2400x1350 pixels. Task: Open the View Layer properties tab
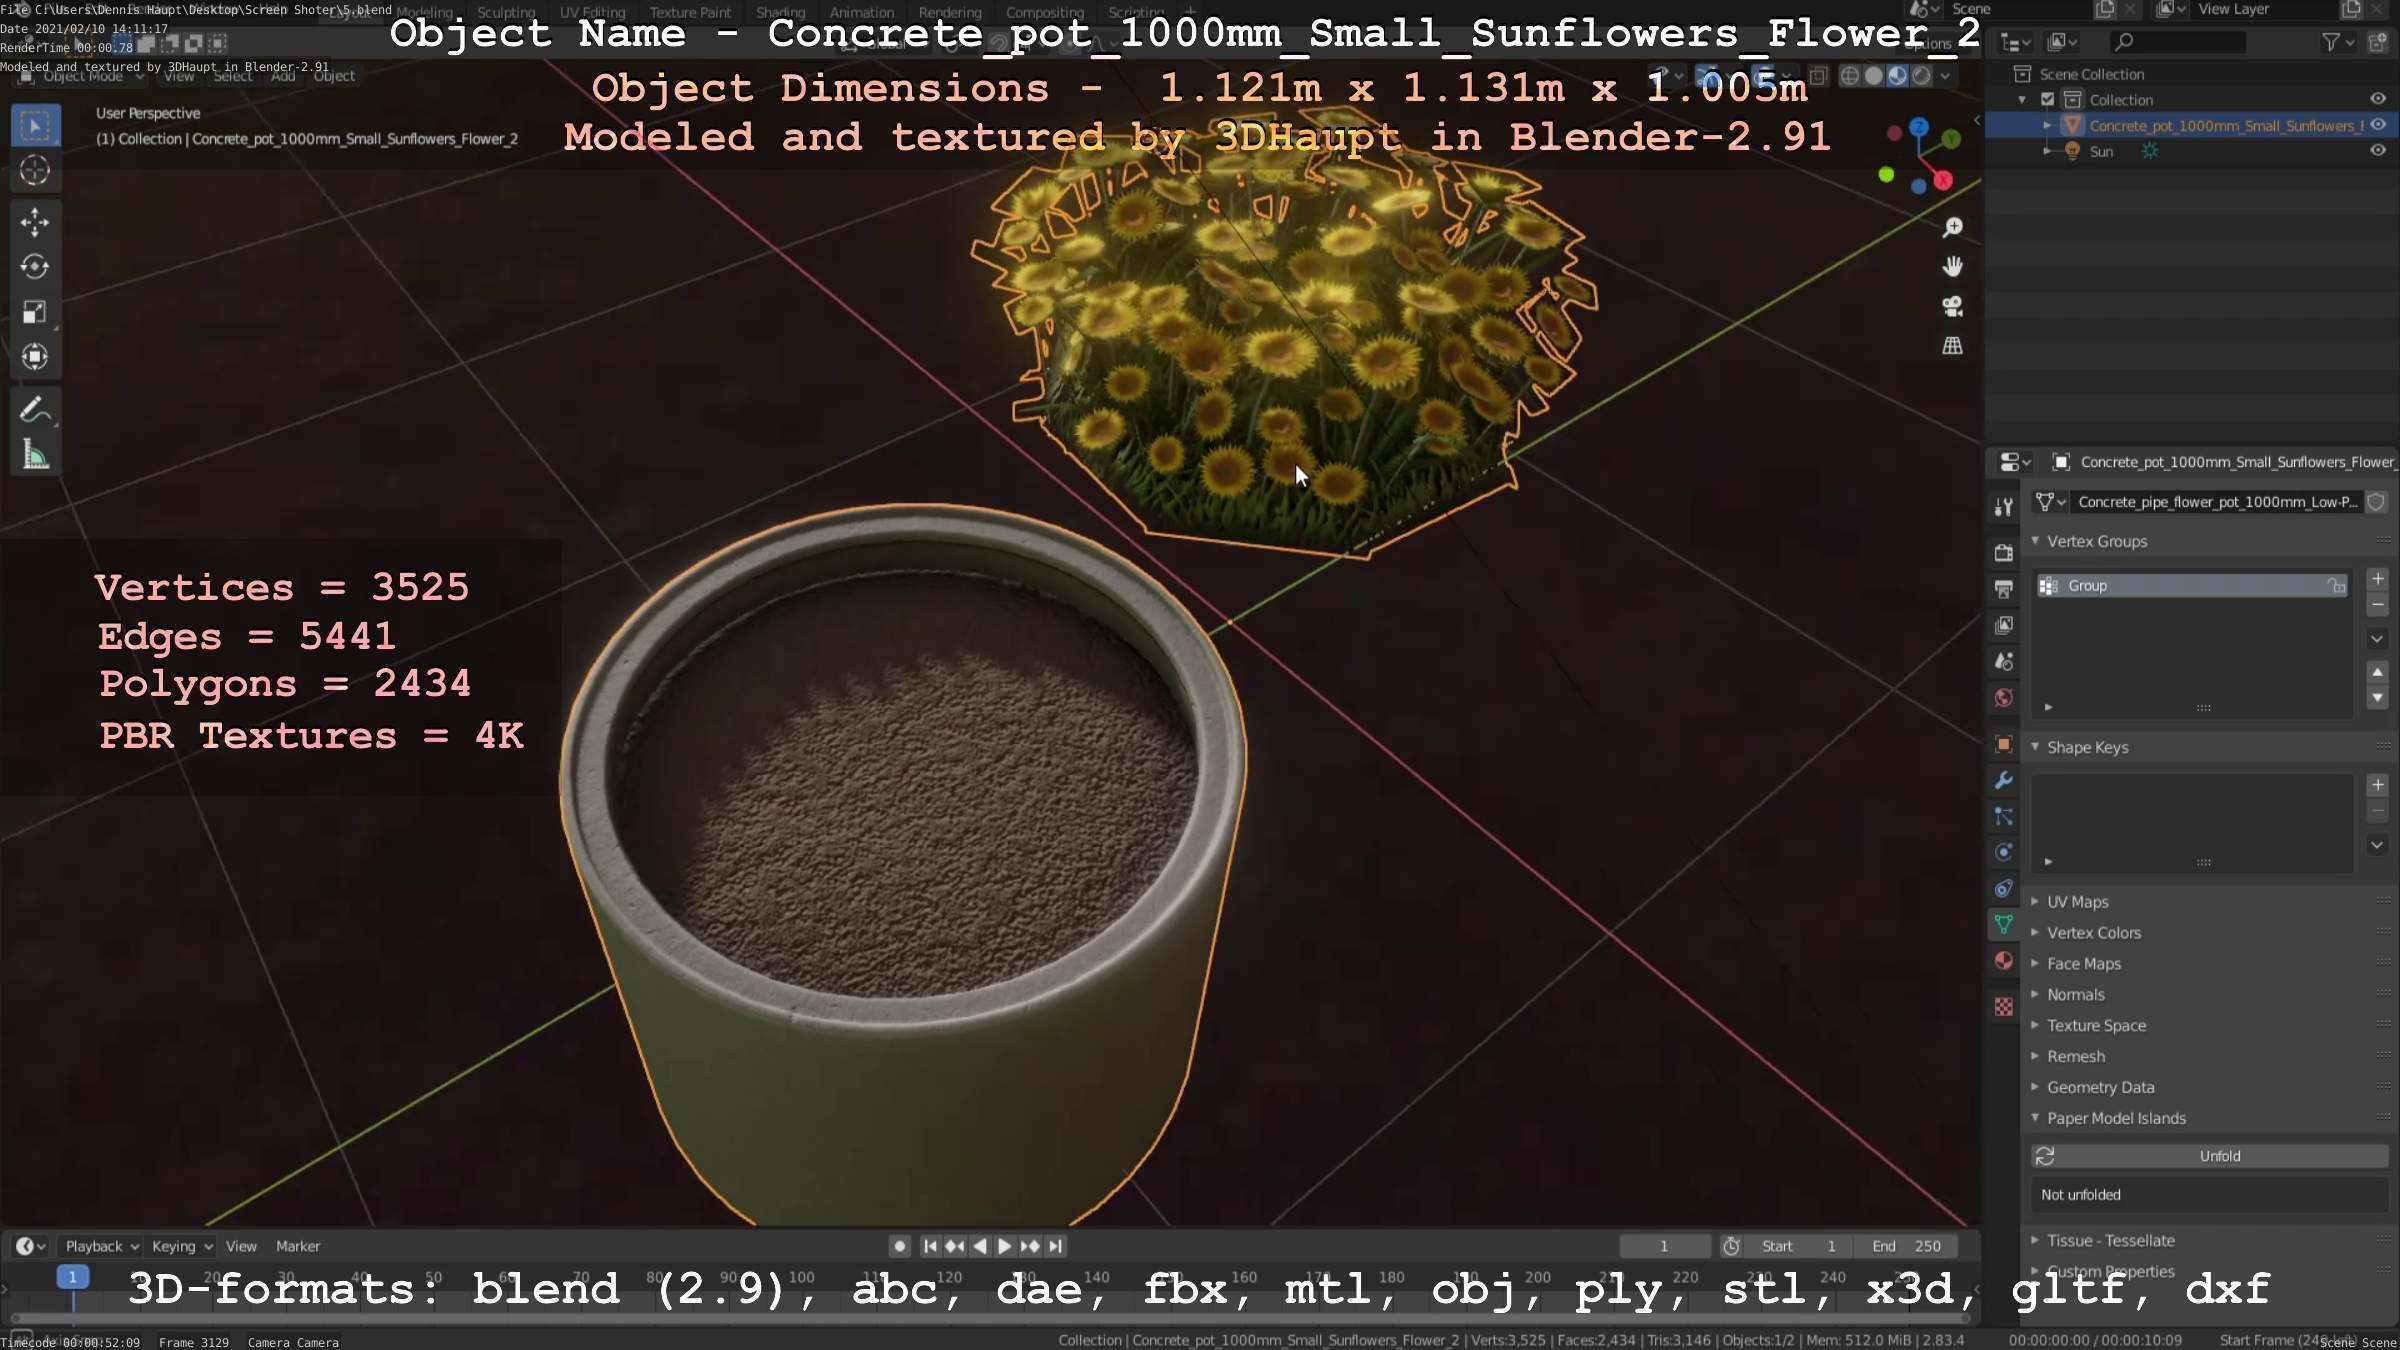2003,626
